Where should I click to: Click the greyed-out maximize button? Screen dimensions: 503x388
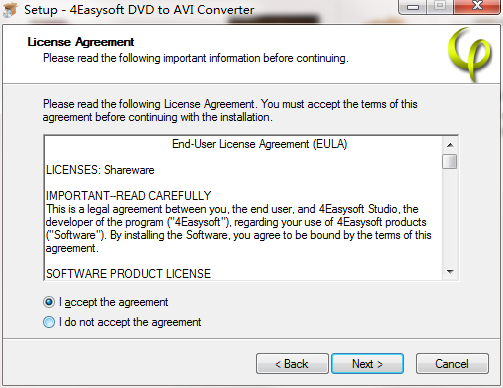(x=440, y=7)
